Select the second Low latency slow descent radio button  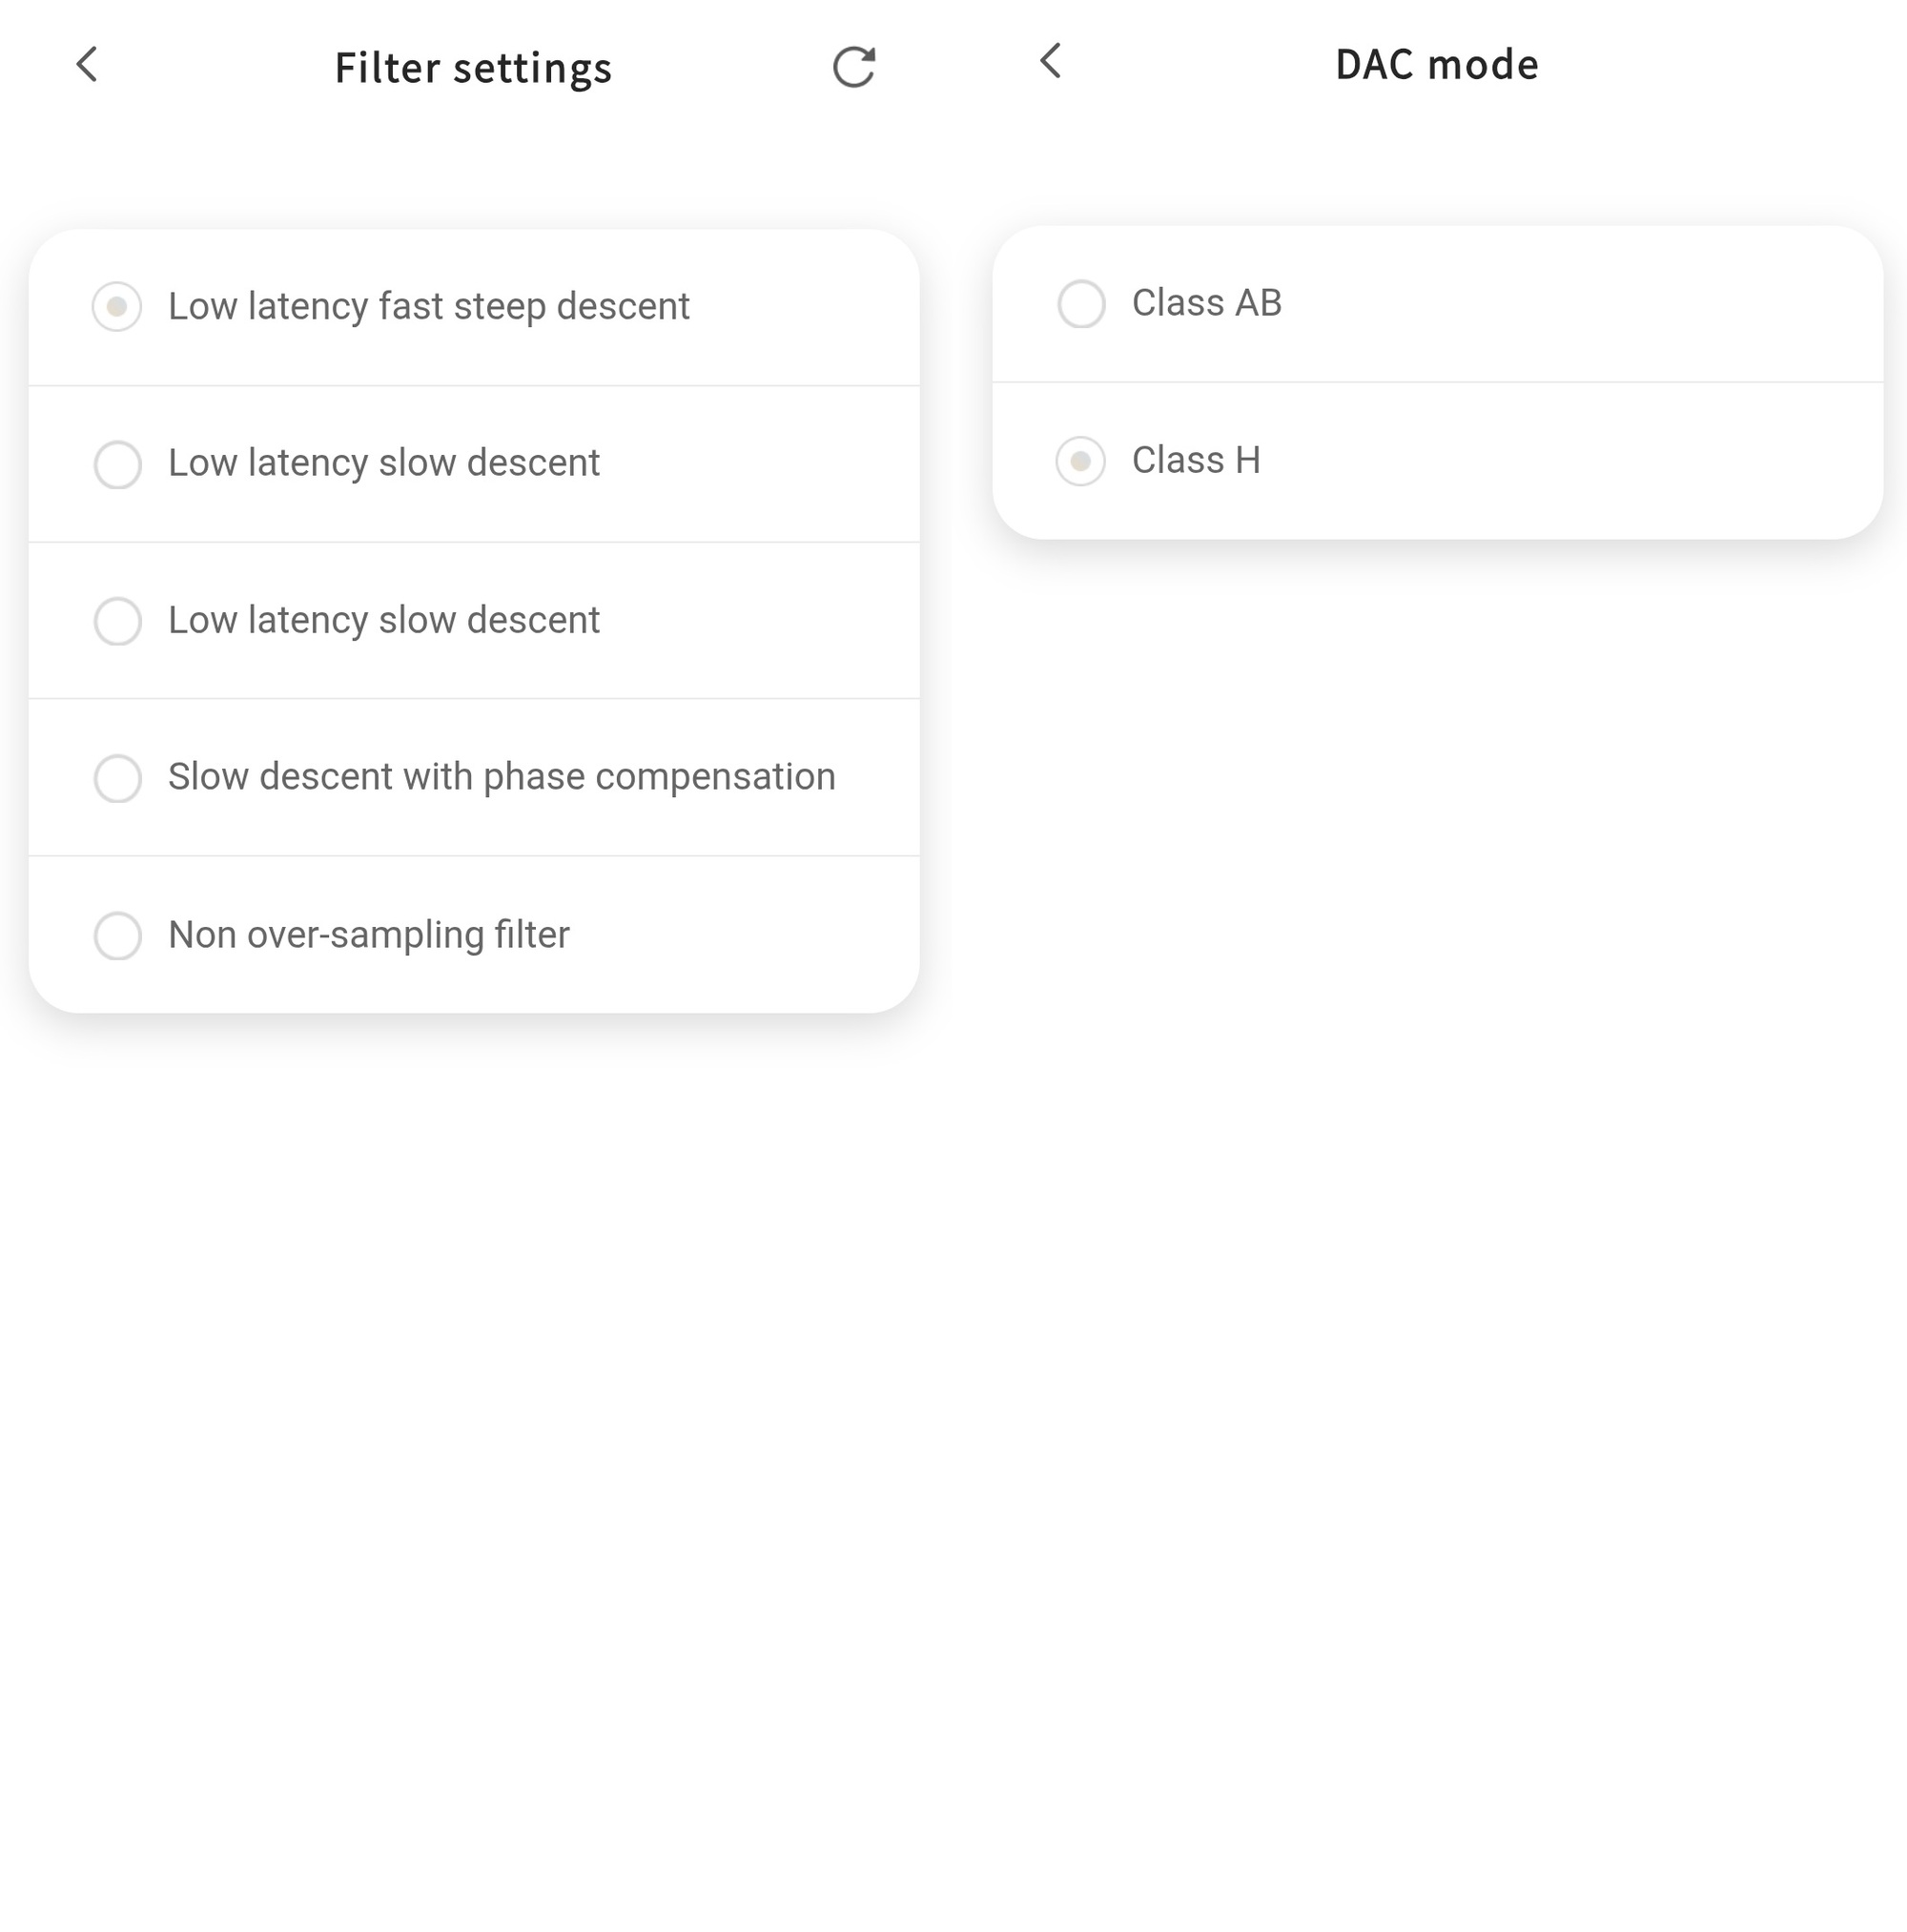[x=117, y=621]
